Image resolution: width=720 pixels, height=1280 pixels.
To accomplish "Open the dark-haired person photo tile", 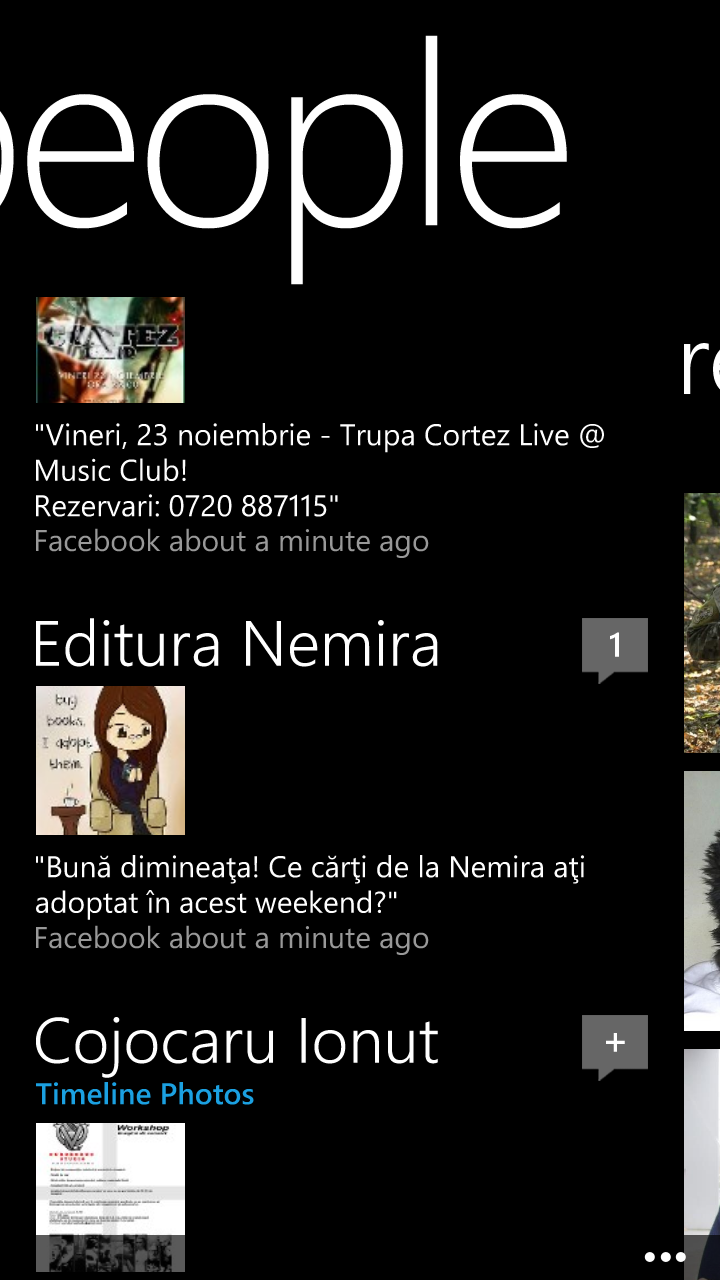I will (702, 900).
